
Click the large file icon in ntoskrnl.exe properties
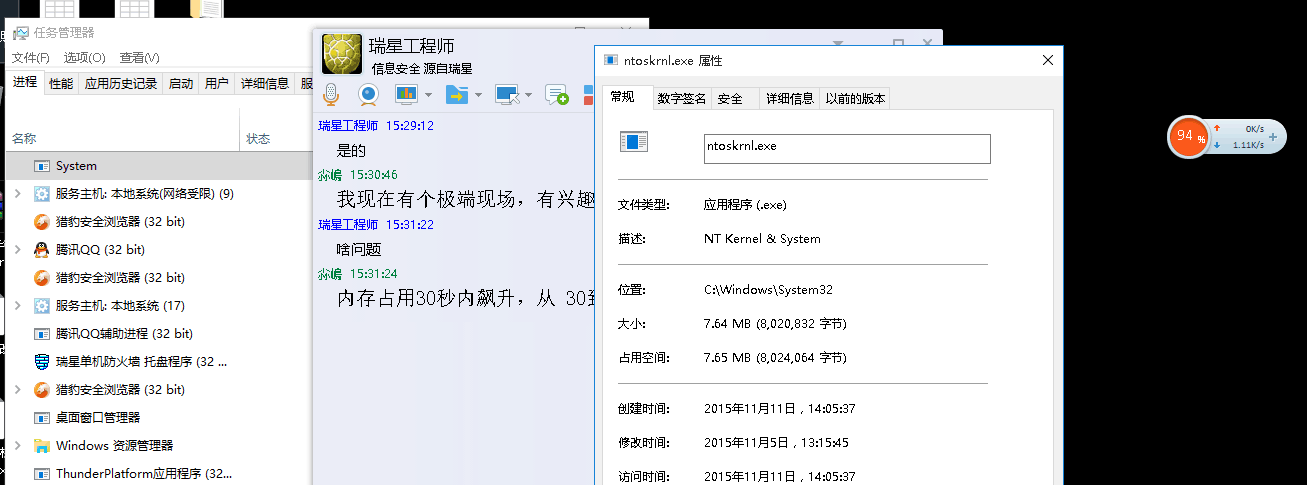[634, 142]
